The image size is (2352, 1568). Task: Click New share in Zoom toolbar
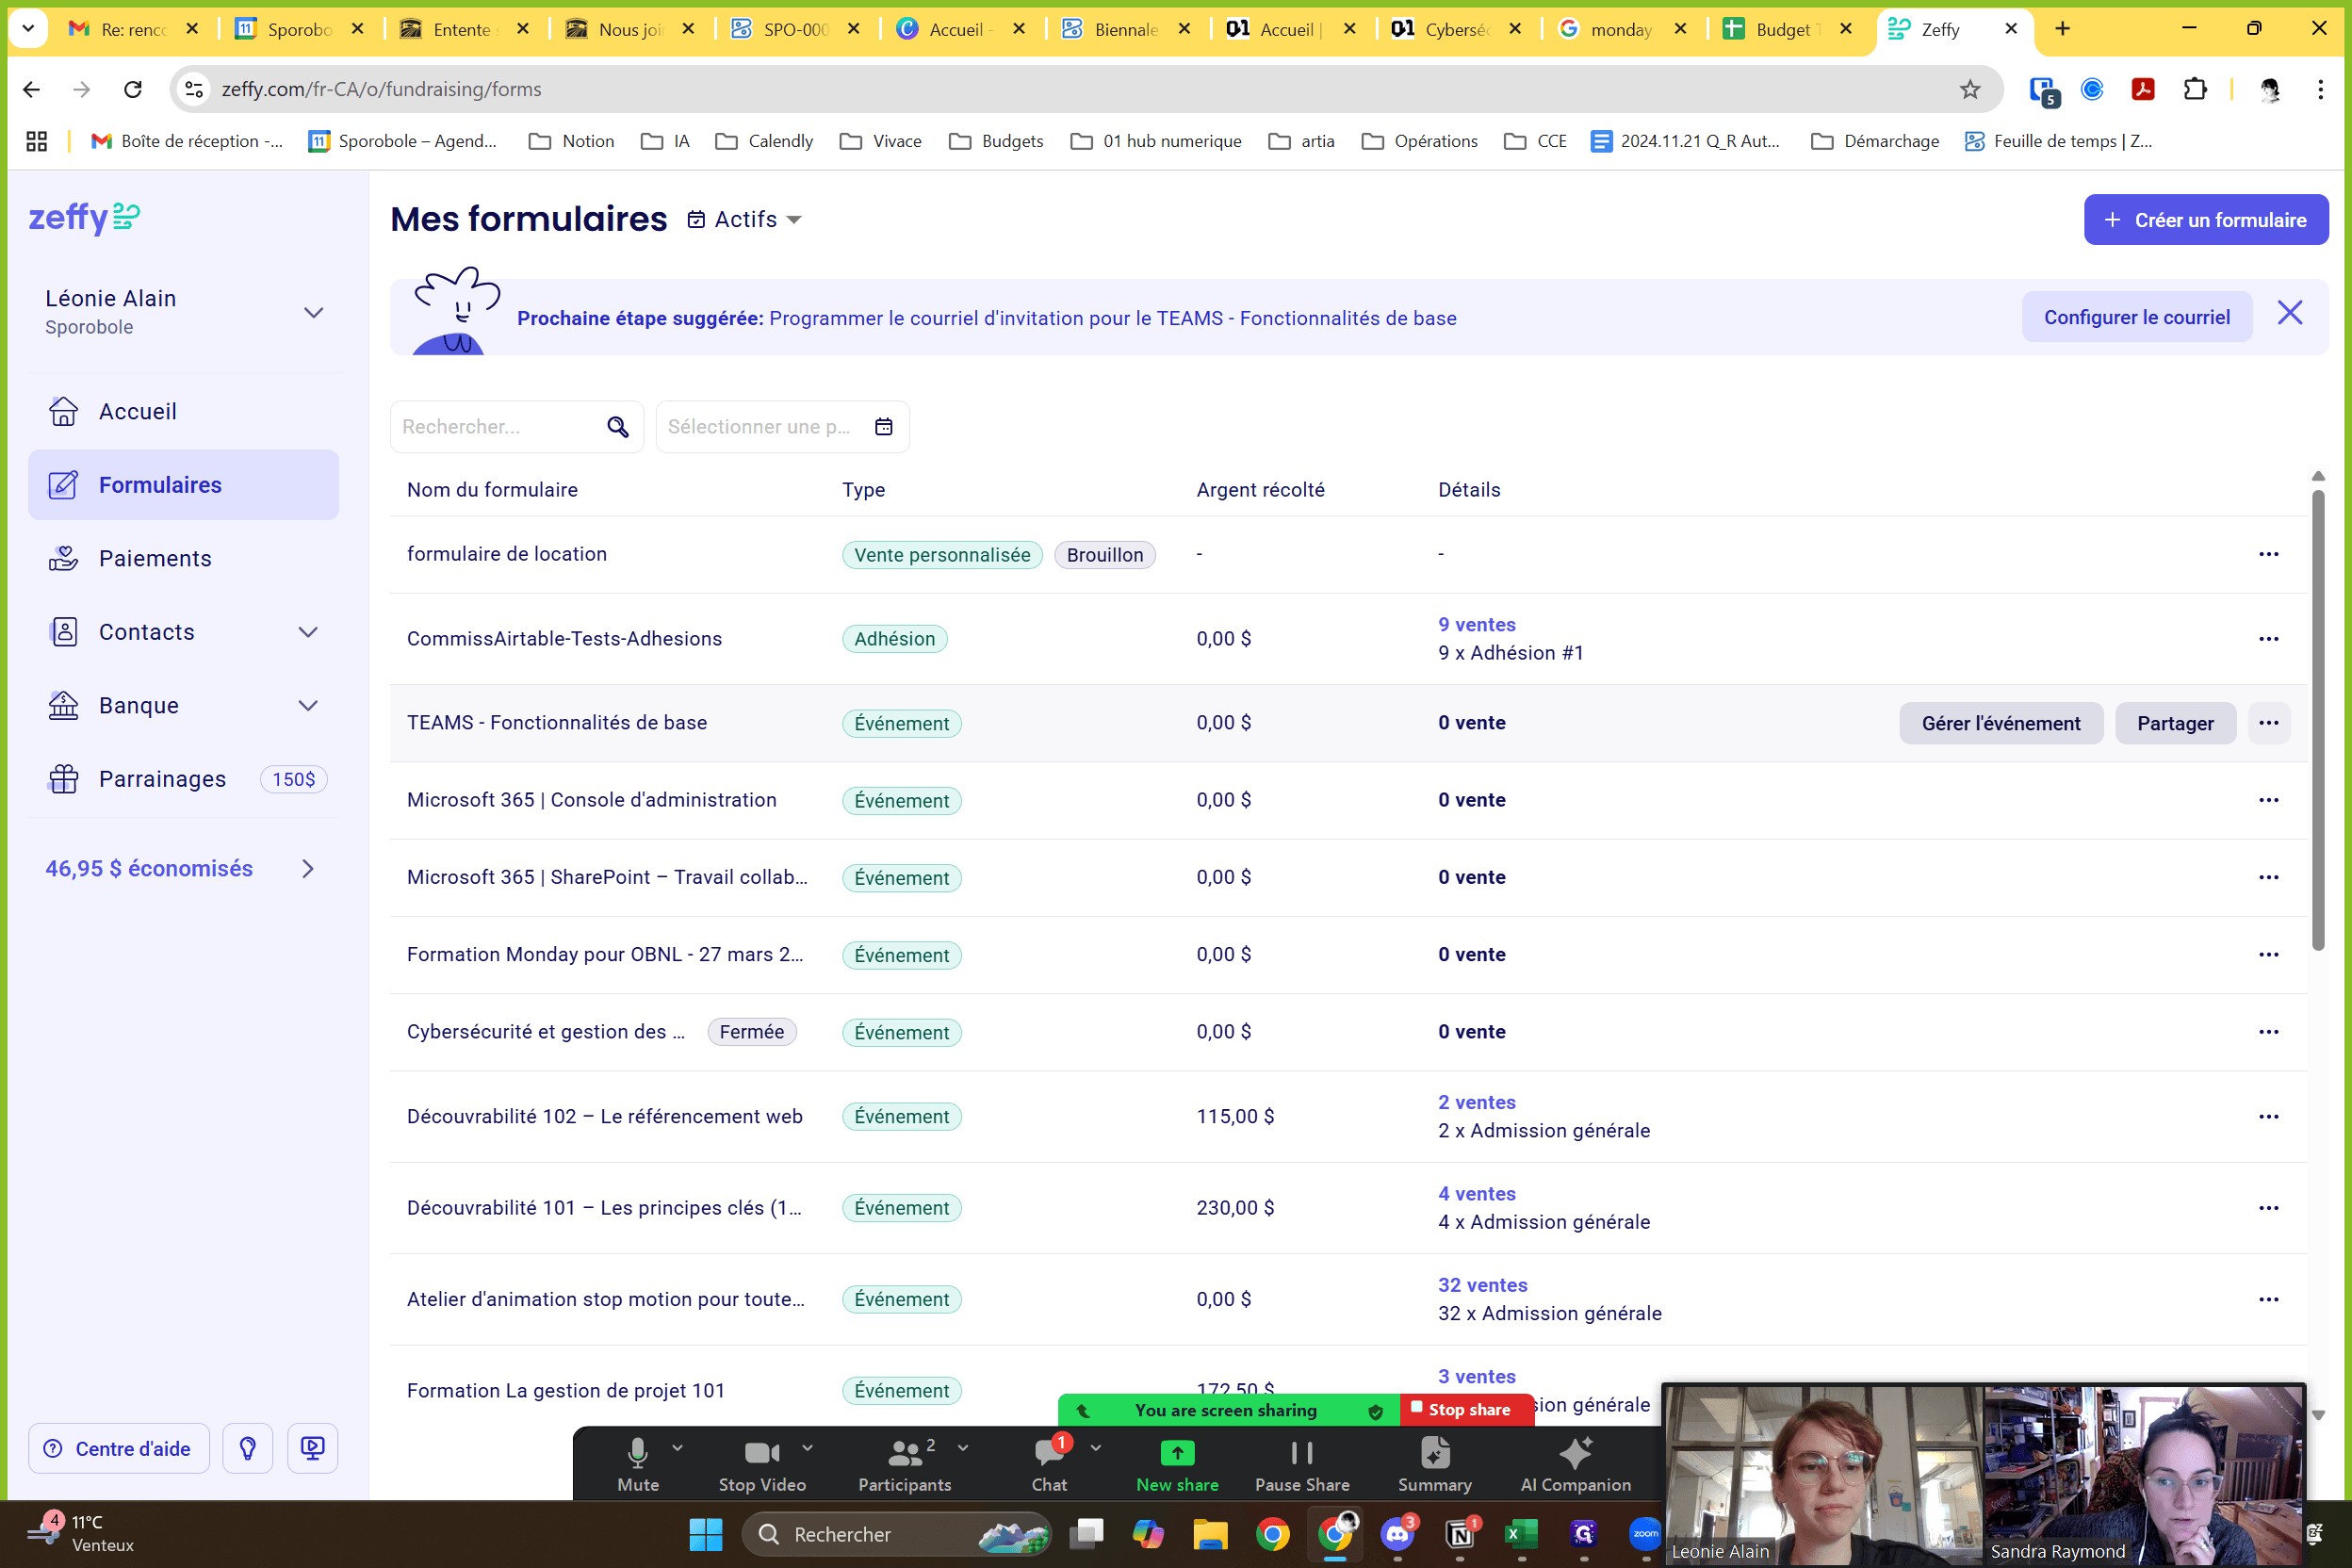point(1177,1464)
